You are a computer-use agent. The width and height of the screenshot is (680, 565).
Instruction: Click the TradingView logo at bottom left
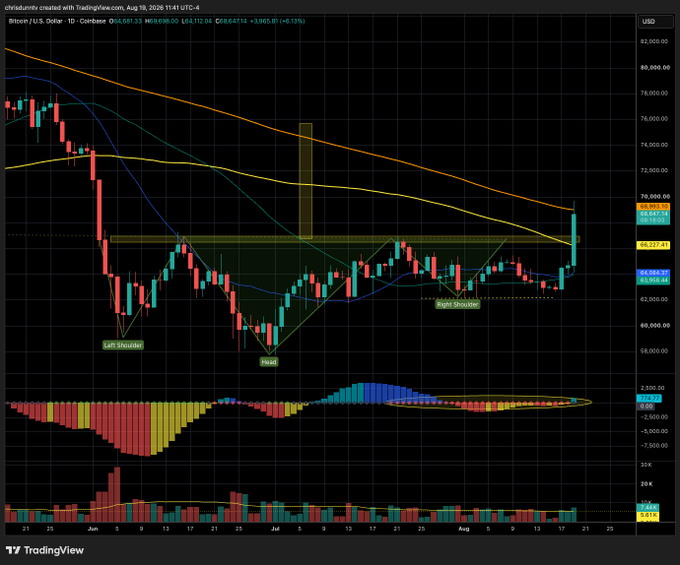coord(45,550)
